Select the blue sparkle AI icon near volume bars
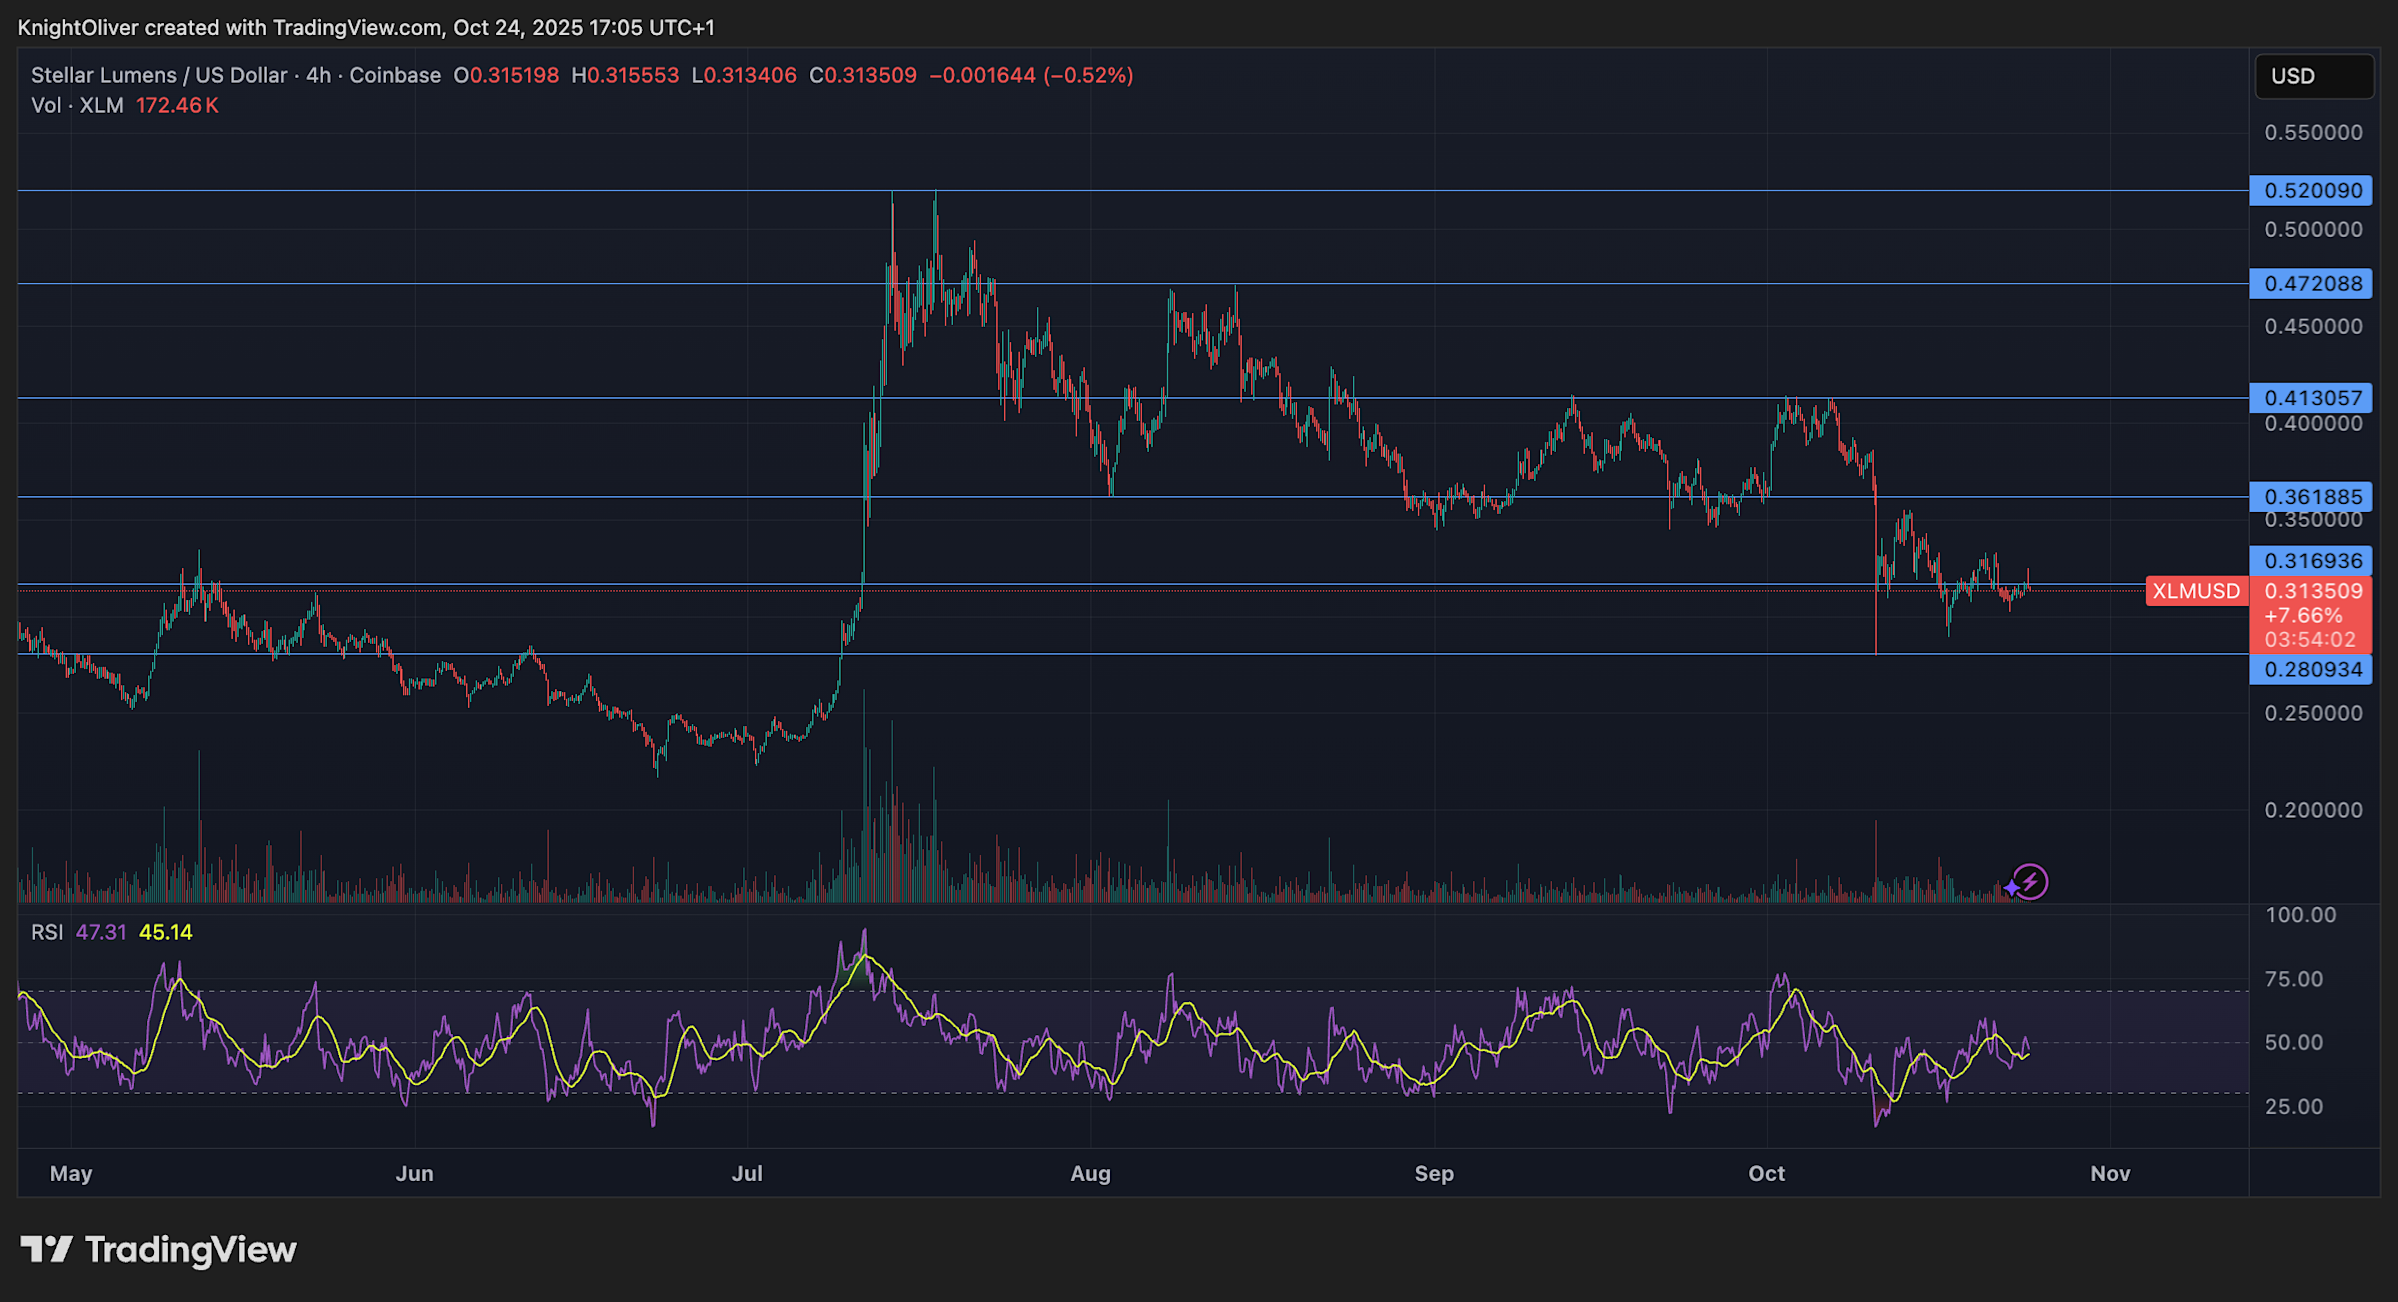 tap(2011, 888)
